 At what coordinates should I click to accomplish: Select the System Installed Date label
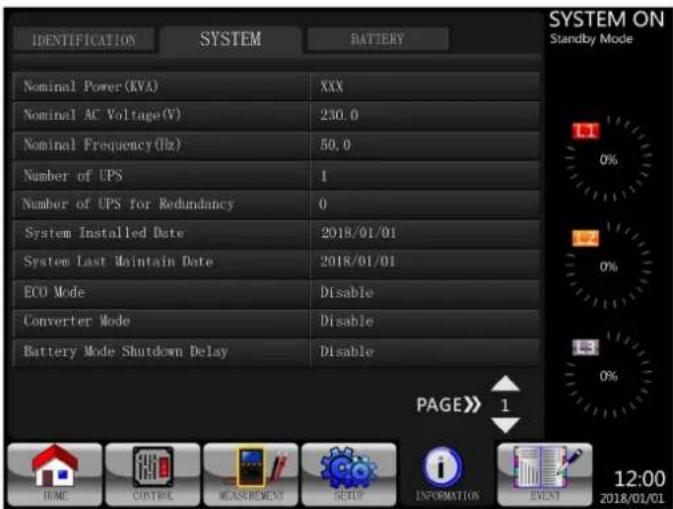pyautogui.click(x=104, y=233)
